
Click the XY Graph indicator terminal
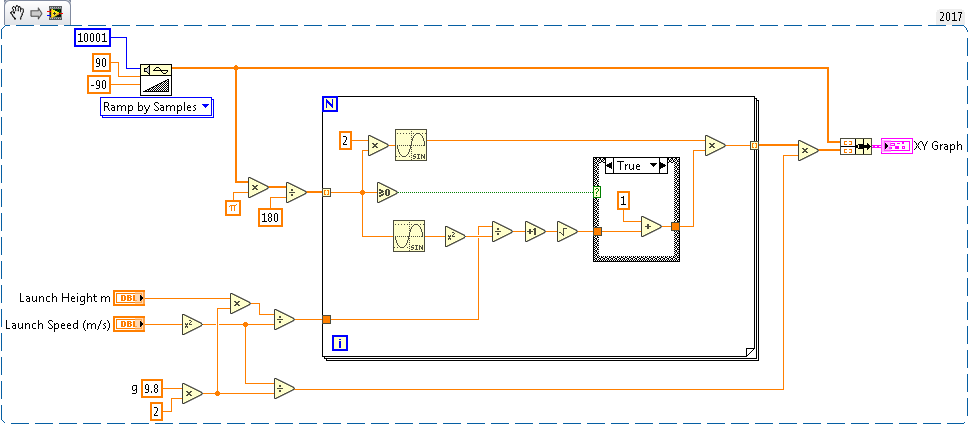pyautogui.click(x=896, y=146)
